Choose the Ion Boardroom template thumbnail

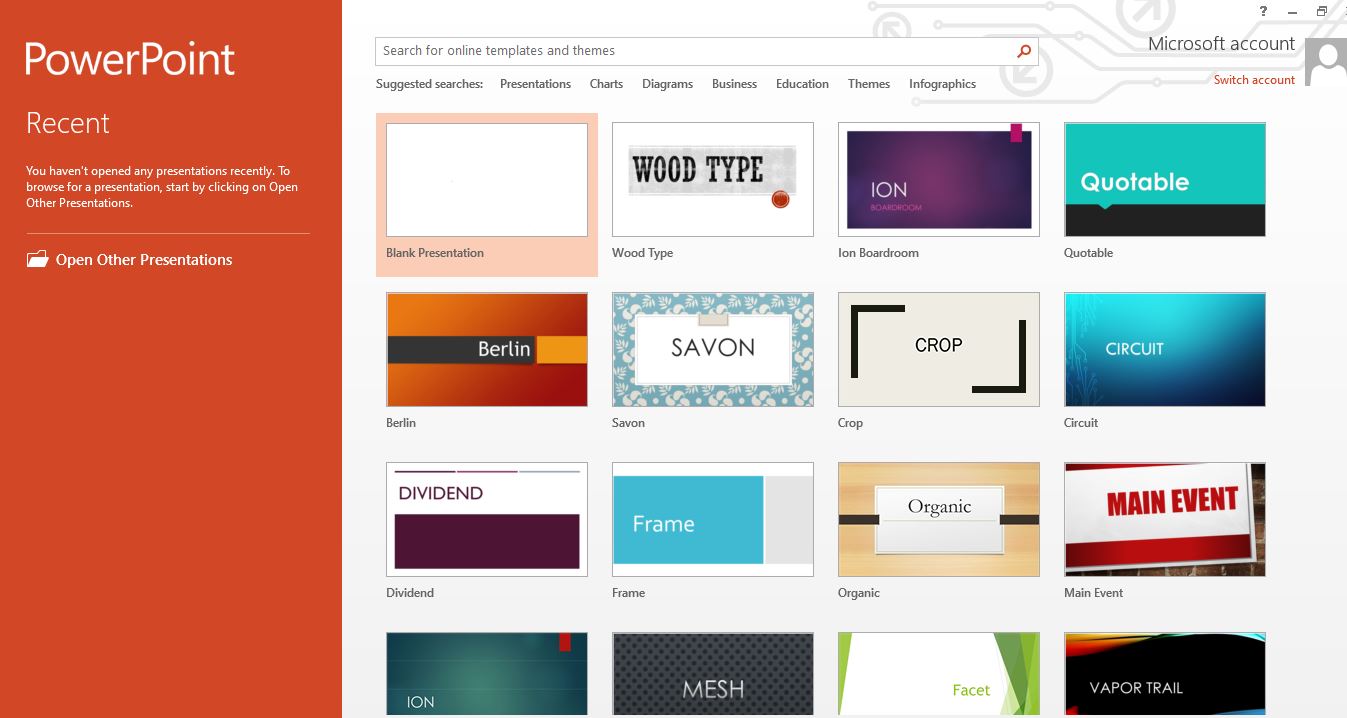[x=939, y=180]
